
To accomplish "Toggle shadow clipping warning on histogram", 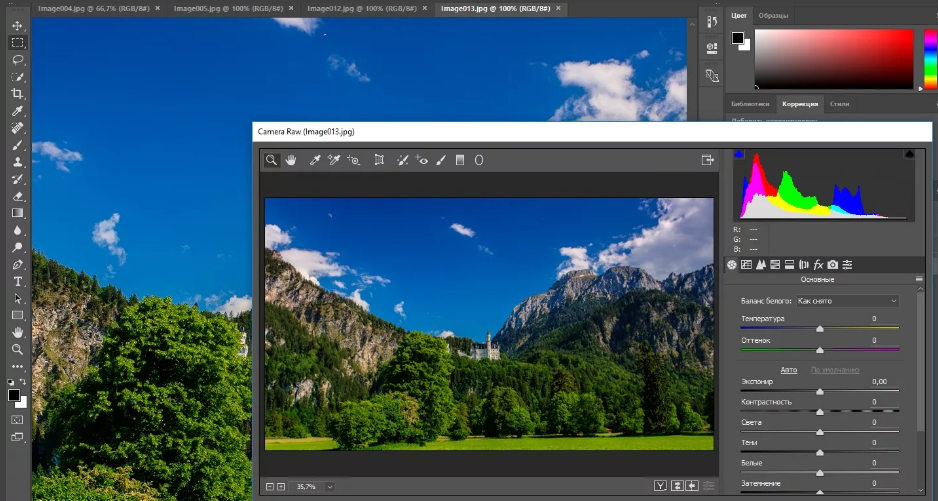I will coord(739,154).
